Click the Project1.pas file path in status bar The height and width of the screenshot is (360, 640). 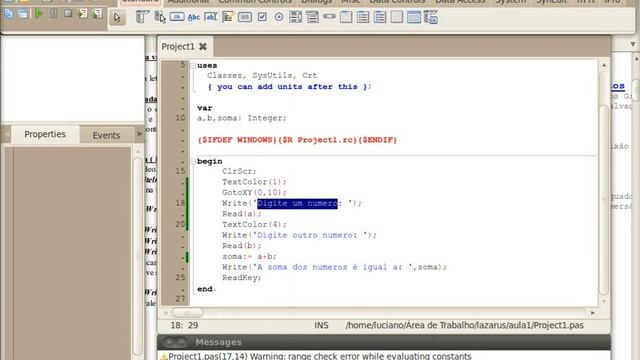click(464, 325)
